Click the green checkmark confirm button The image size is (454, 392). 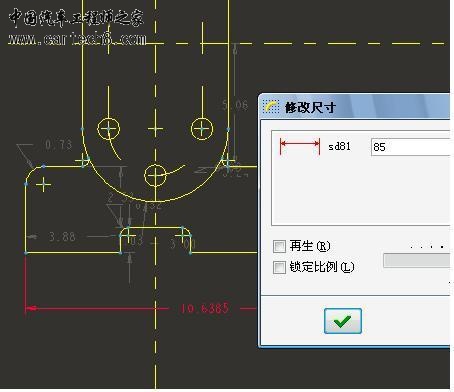pos(343,321)
